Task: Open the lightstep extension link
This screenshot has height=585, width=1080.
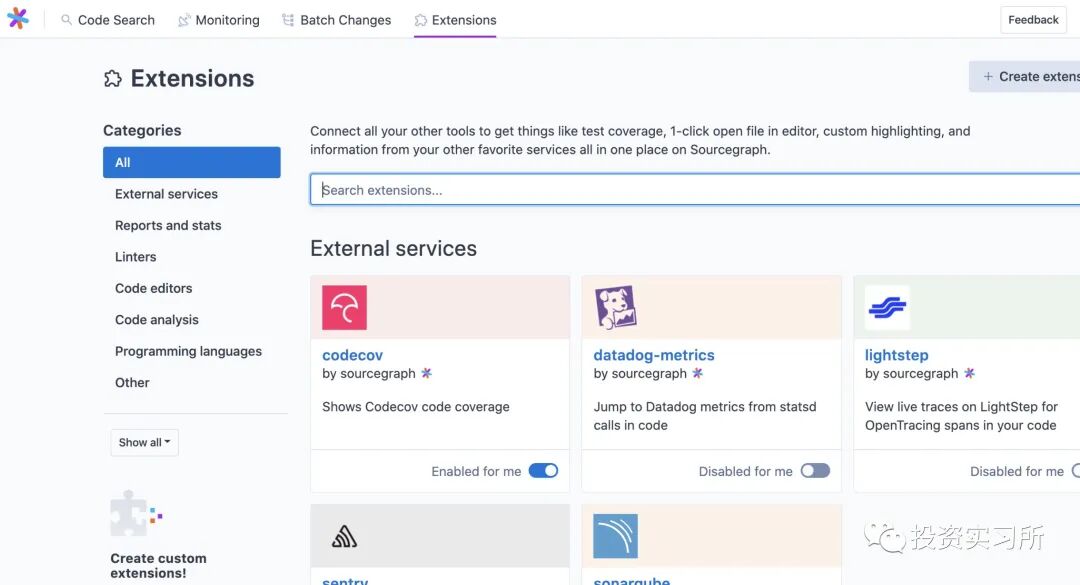Action: [897, 355]
